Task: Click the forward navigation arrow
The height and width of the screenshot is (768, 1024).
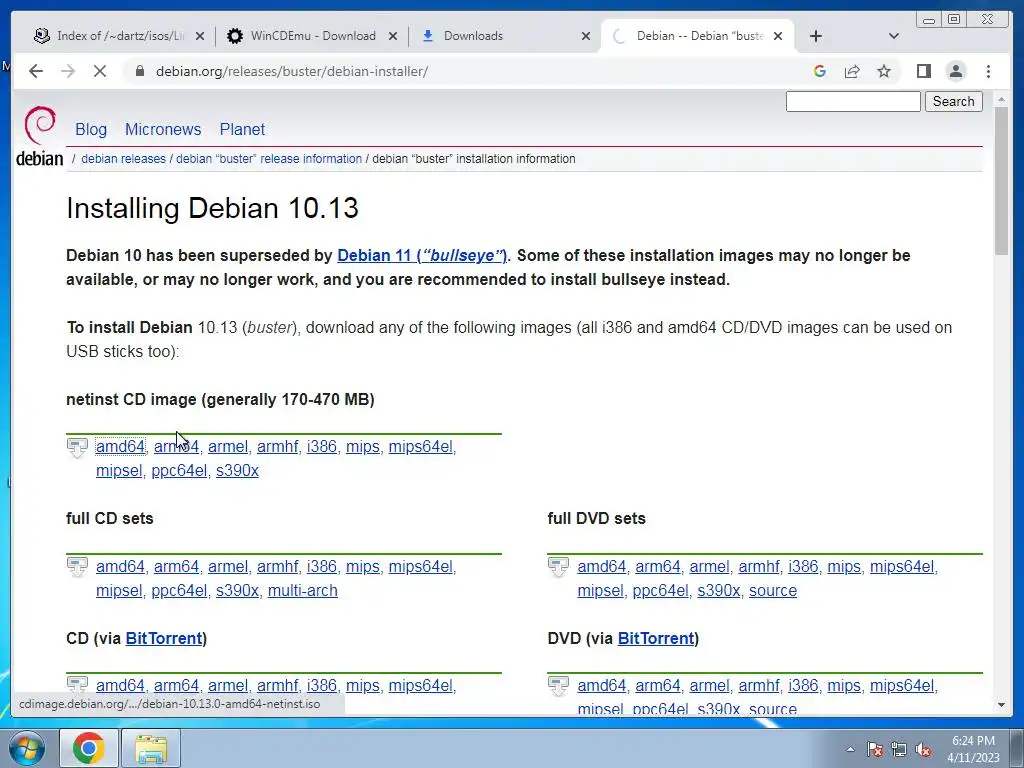Action: click(x=68, y=71)
